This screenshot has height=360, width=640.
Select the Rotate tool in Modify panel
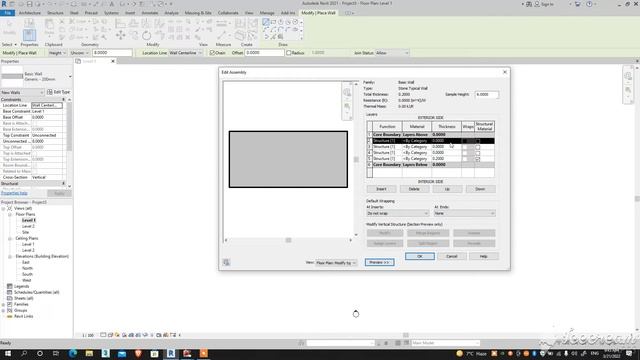(147, 36)
